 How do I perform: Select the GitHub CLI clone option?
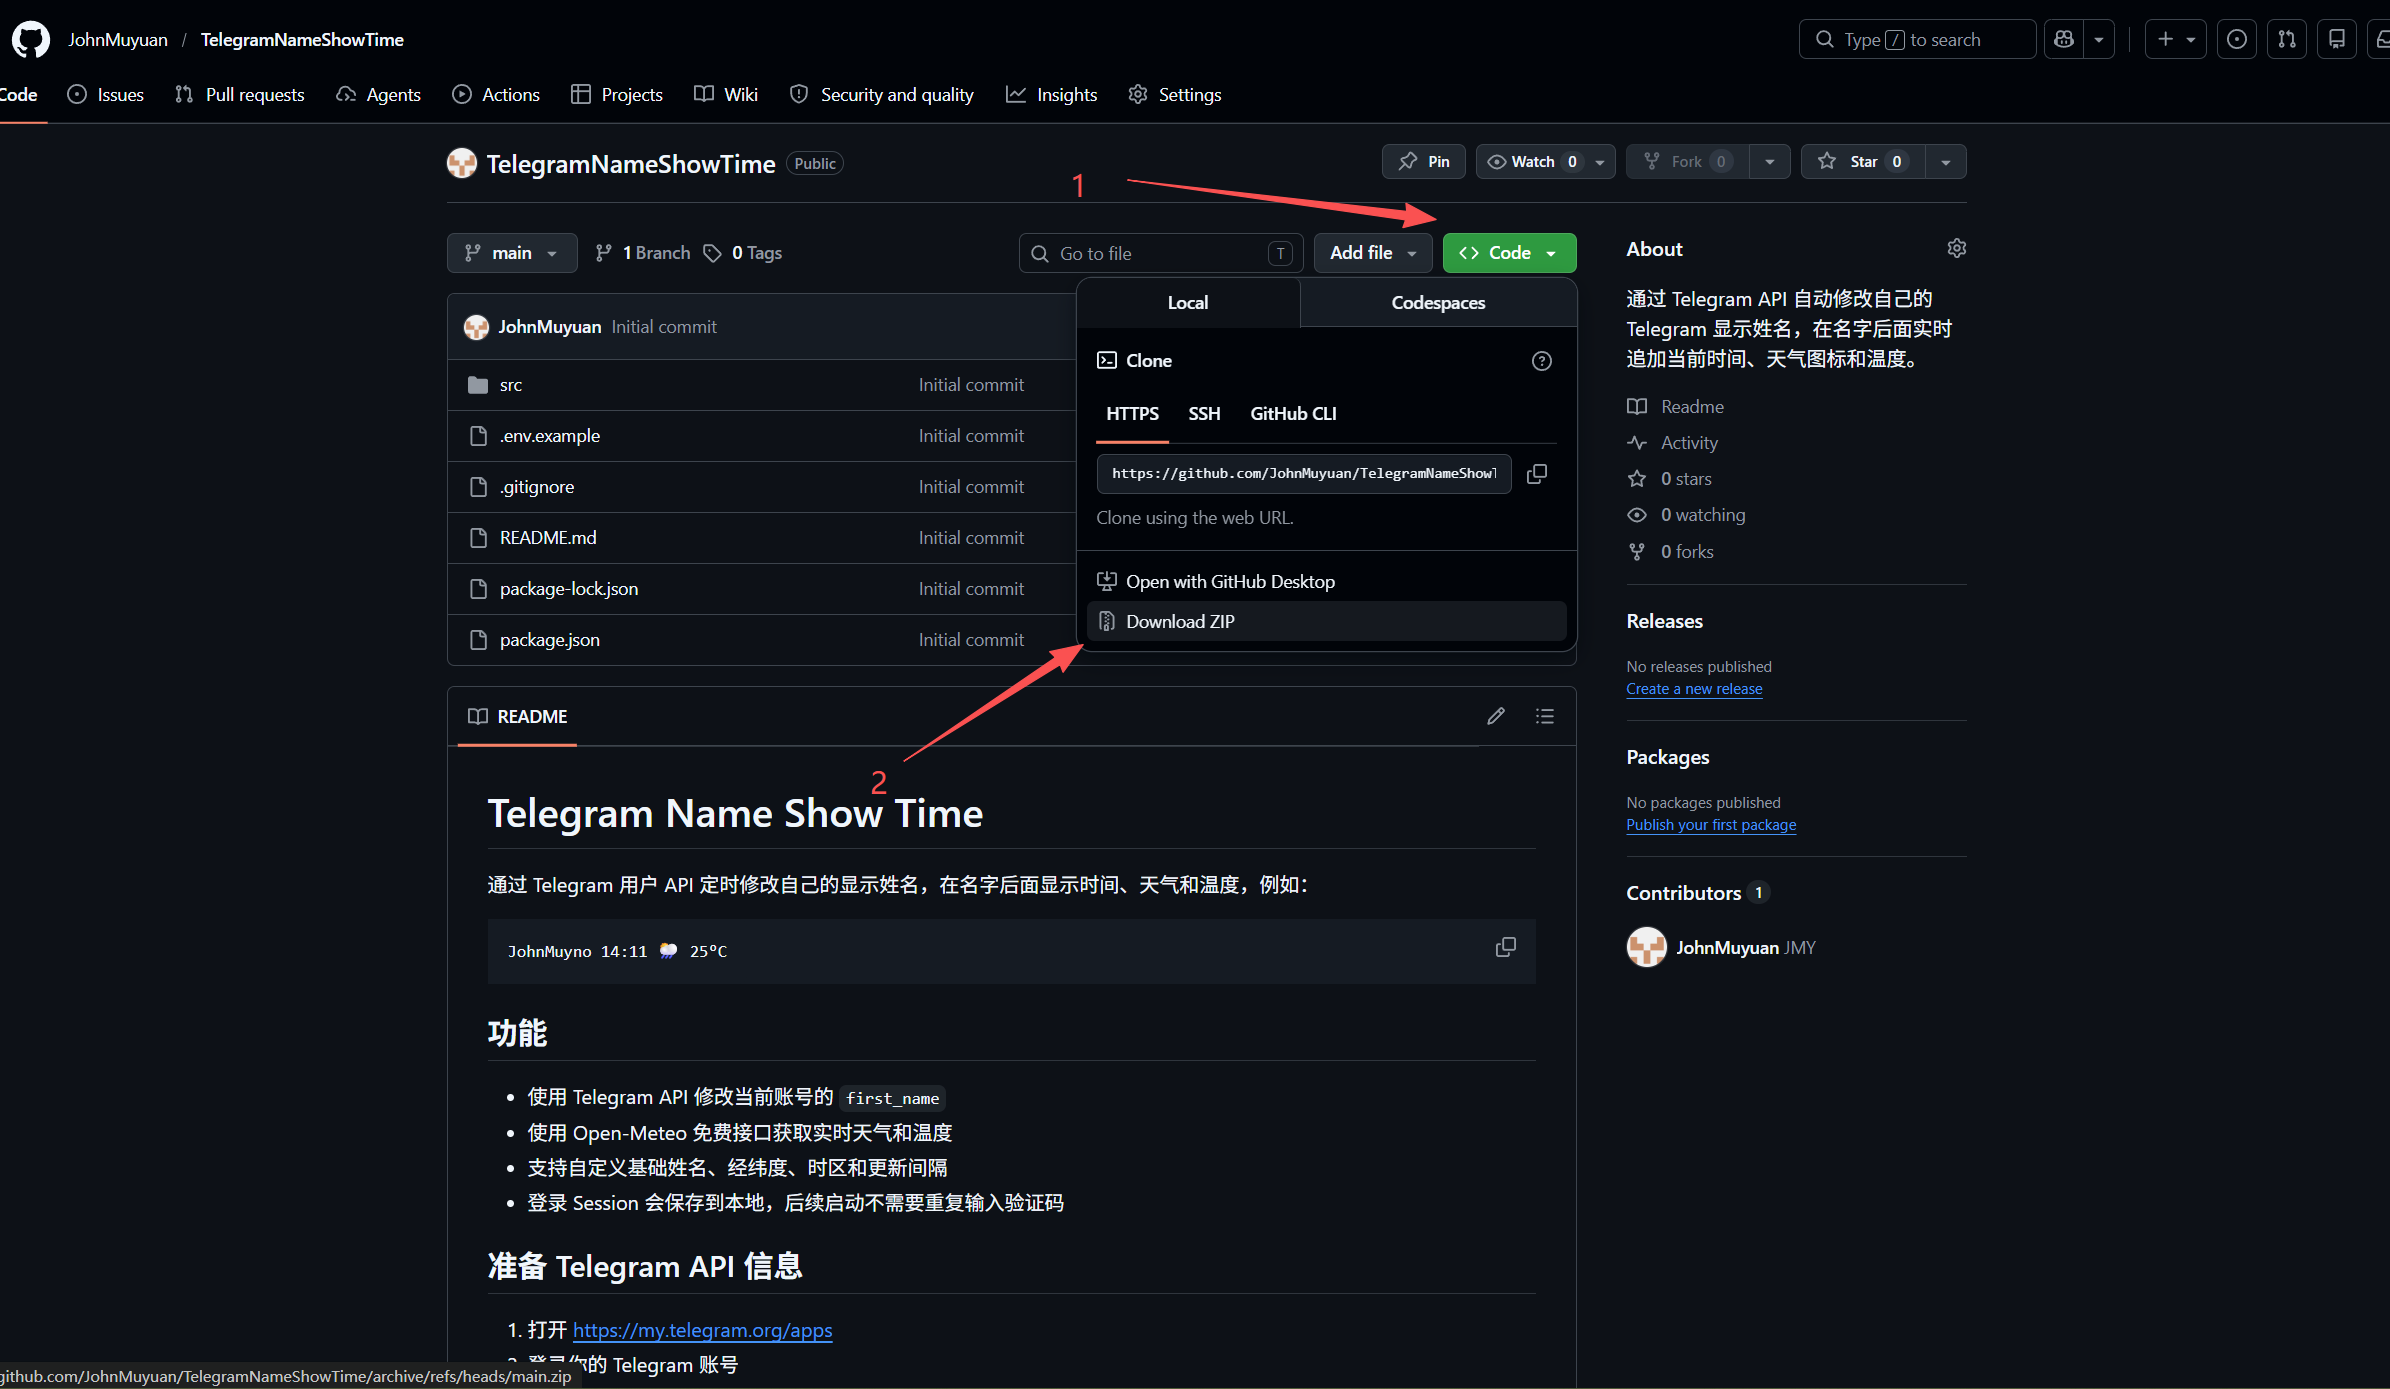(1293, 414)
